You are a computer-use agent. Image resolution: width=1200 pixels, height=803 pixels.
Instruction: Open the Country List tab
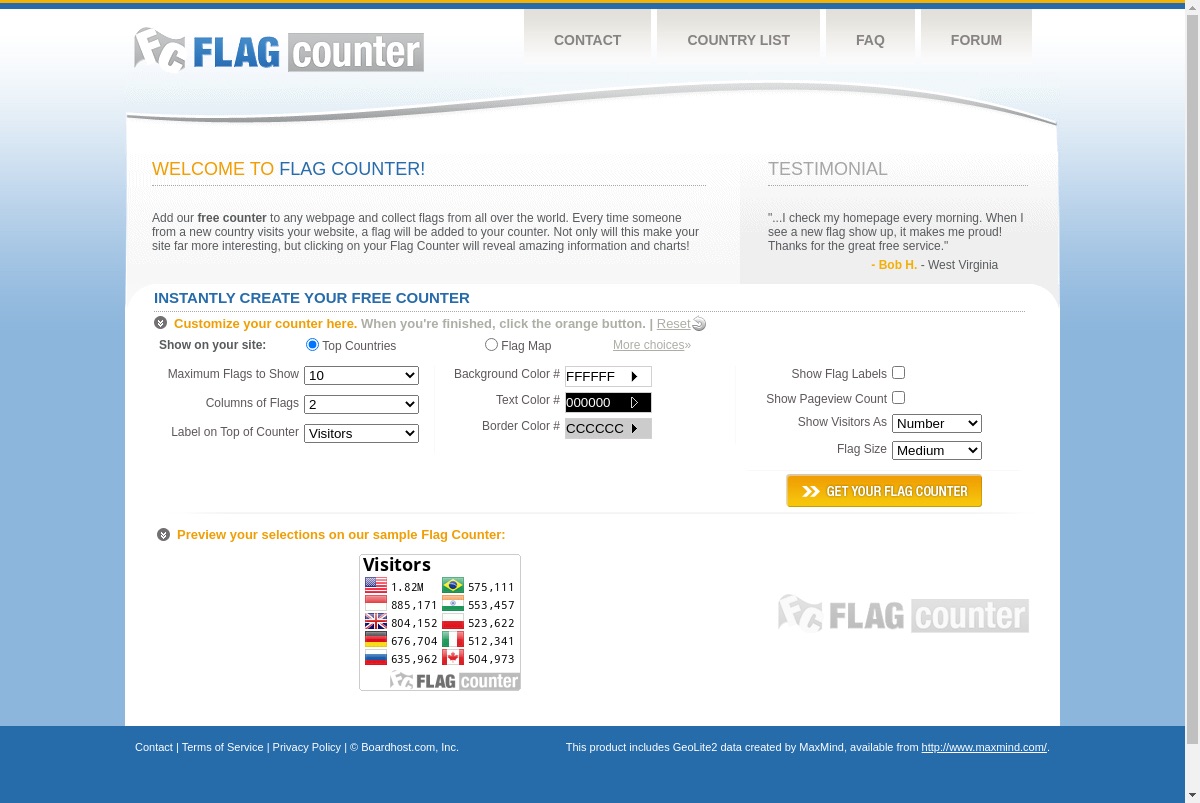click(738, 40)
